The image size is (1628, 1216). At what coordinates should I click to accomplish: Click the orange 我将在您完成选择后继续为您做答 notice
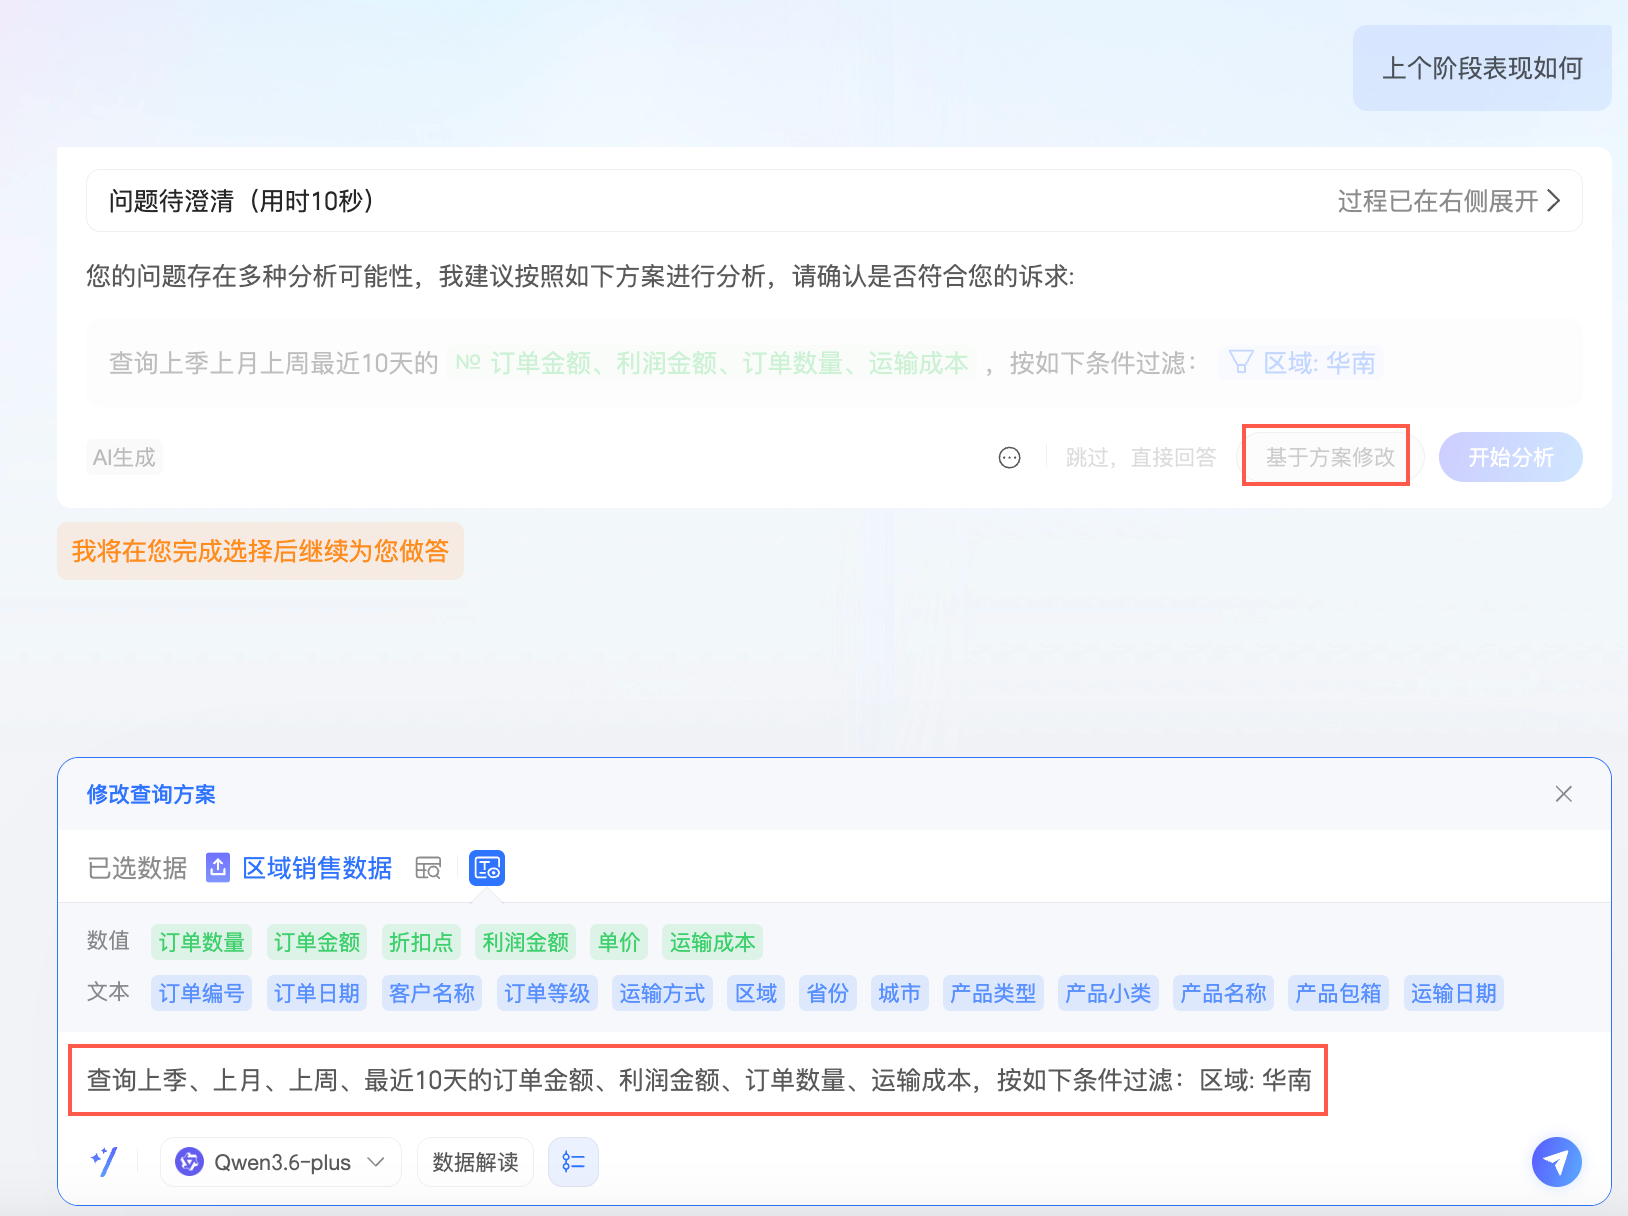click(x=260, y=551)
